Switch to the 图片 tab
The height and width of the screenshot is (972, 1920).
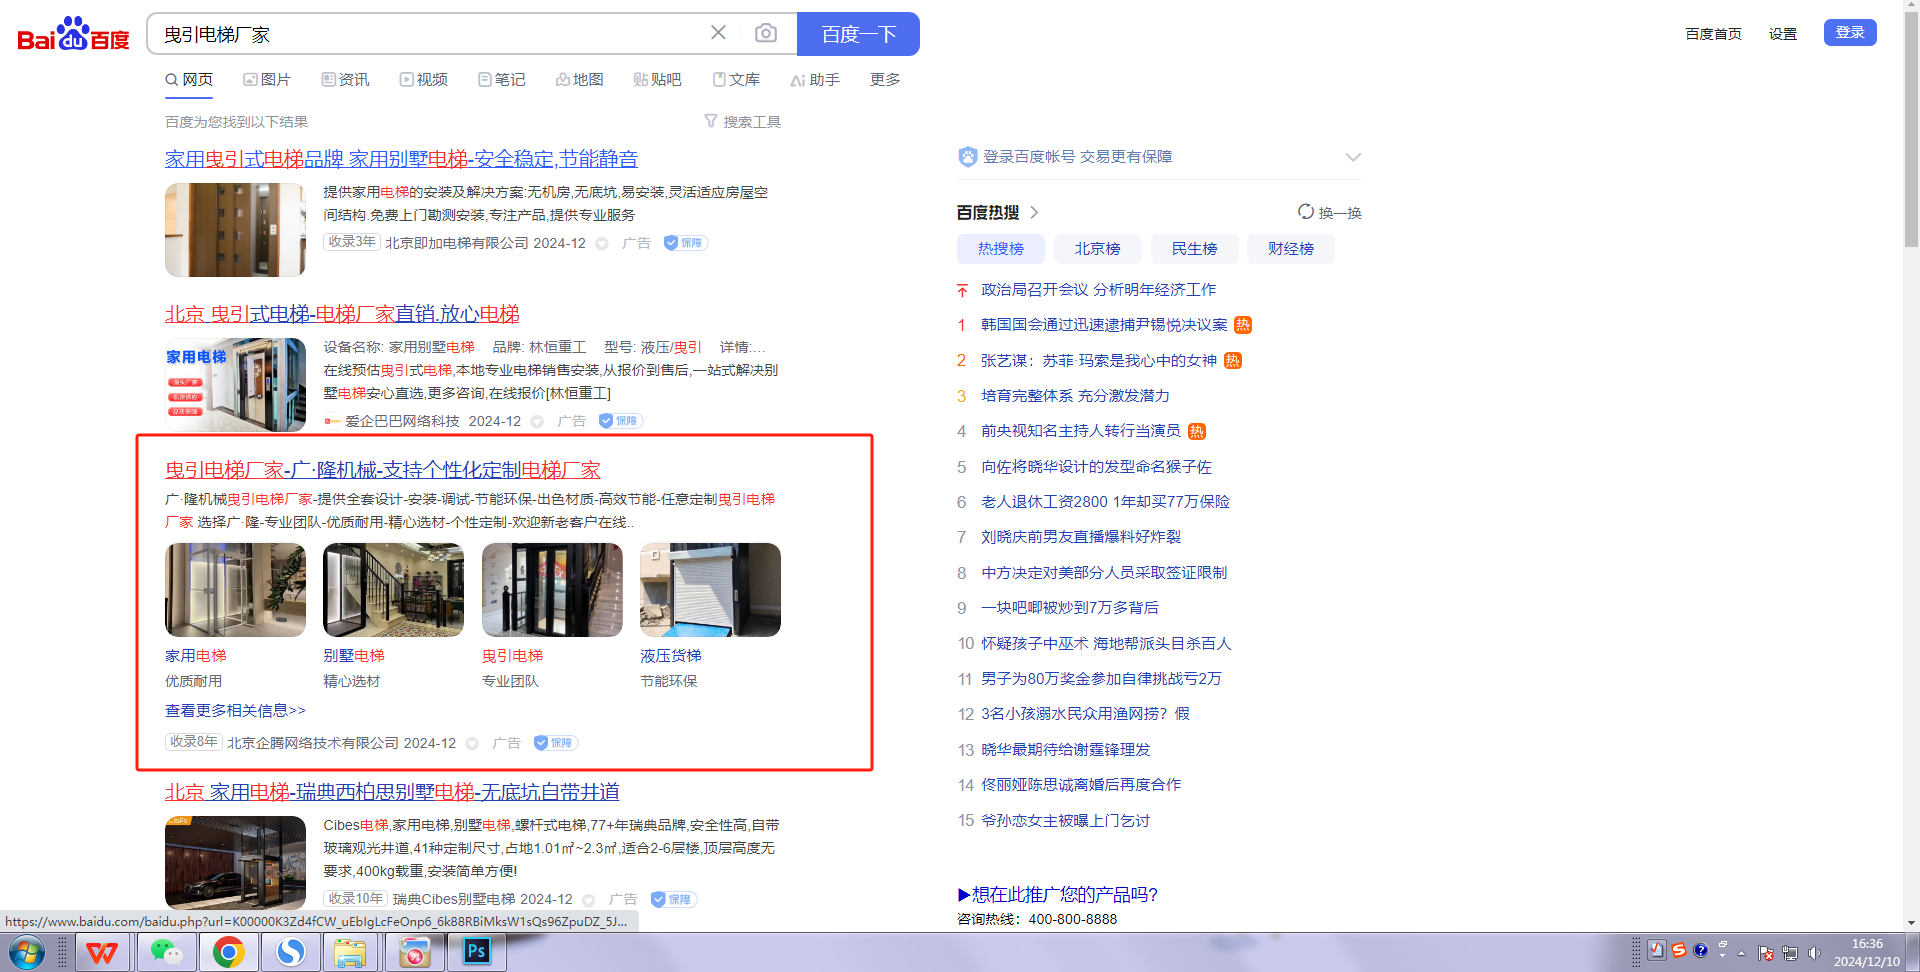pyautogui.click(x=267, y=79)
